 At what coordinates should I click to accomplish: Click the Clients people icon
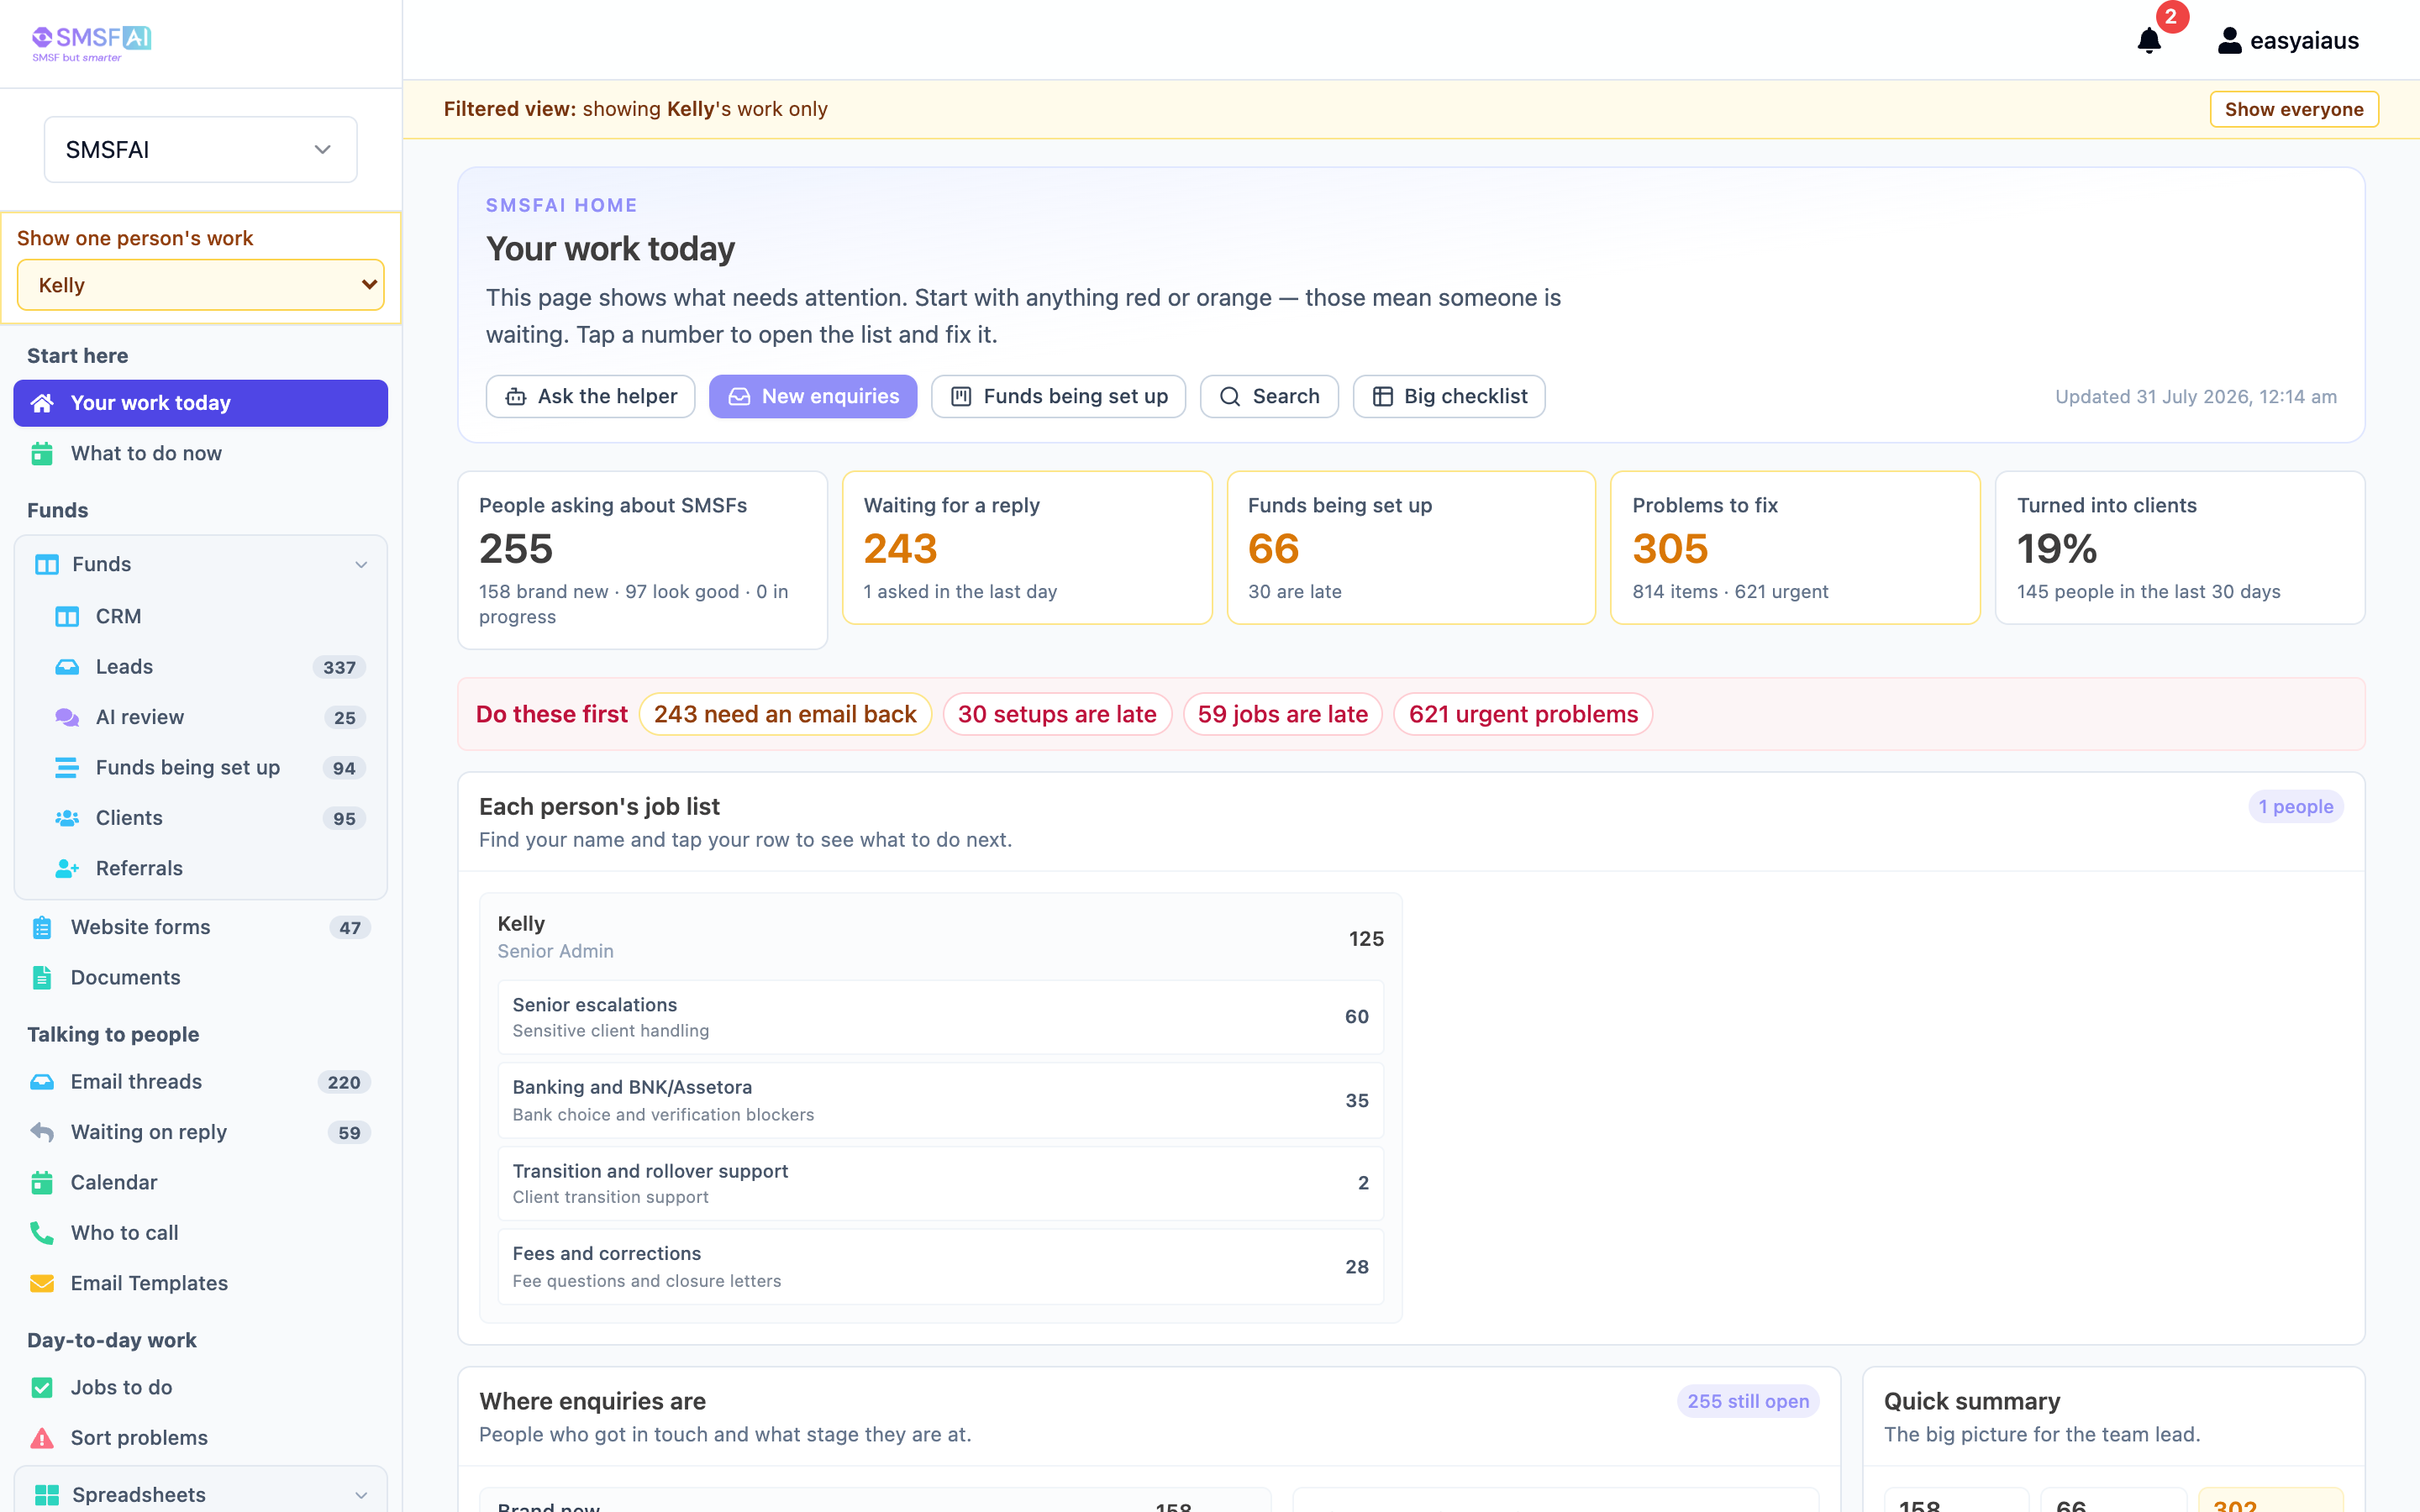67,818
